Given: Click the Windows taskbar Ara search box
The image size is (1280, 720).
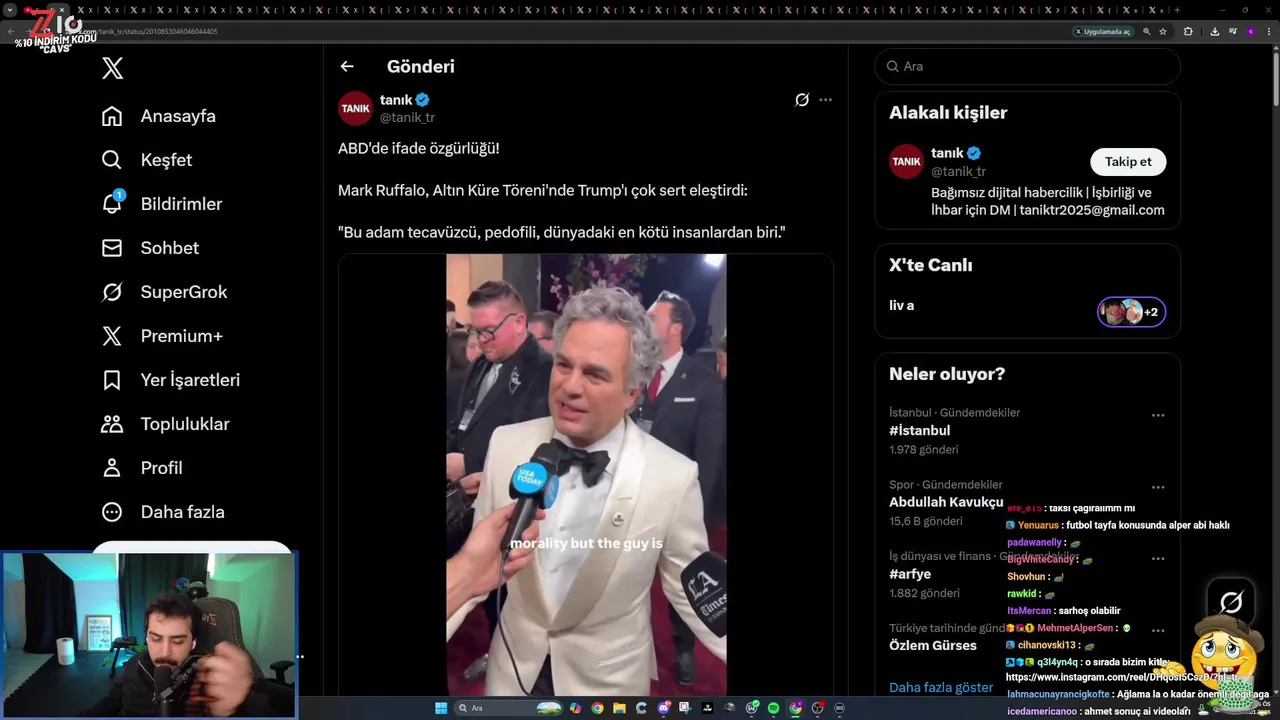Looking at the screenshot, I should 508,708.
